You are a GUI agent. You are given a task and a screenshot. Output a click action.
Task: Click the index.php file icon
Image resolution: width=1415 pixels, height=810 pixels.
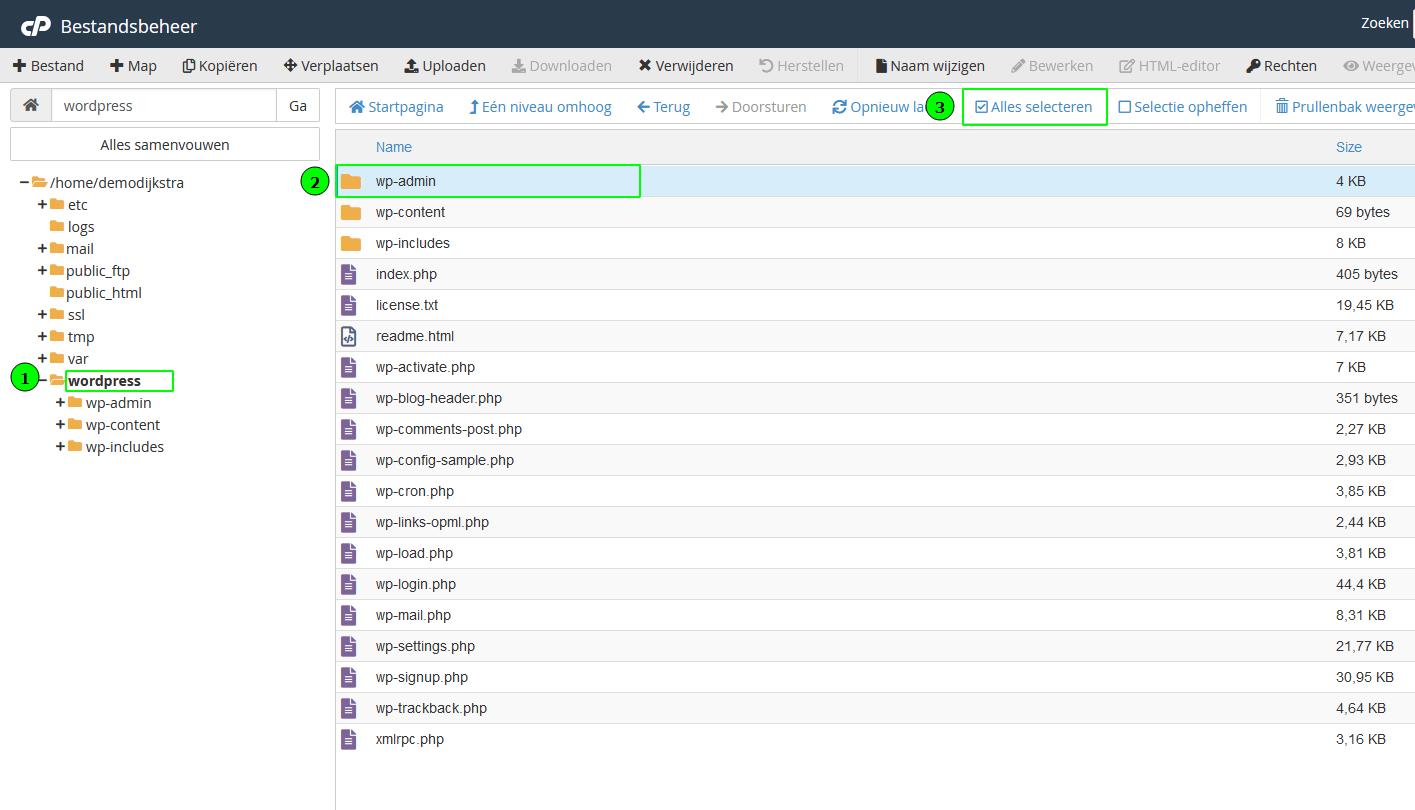[348, 274]
